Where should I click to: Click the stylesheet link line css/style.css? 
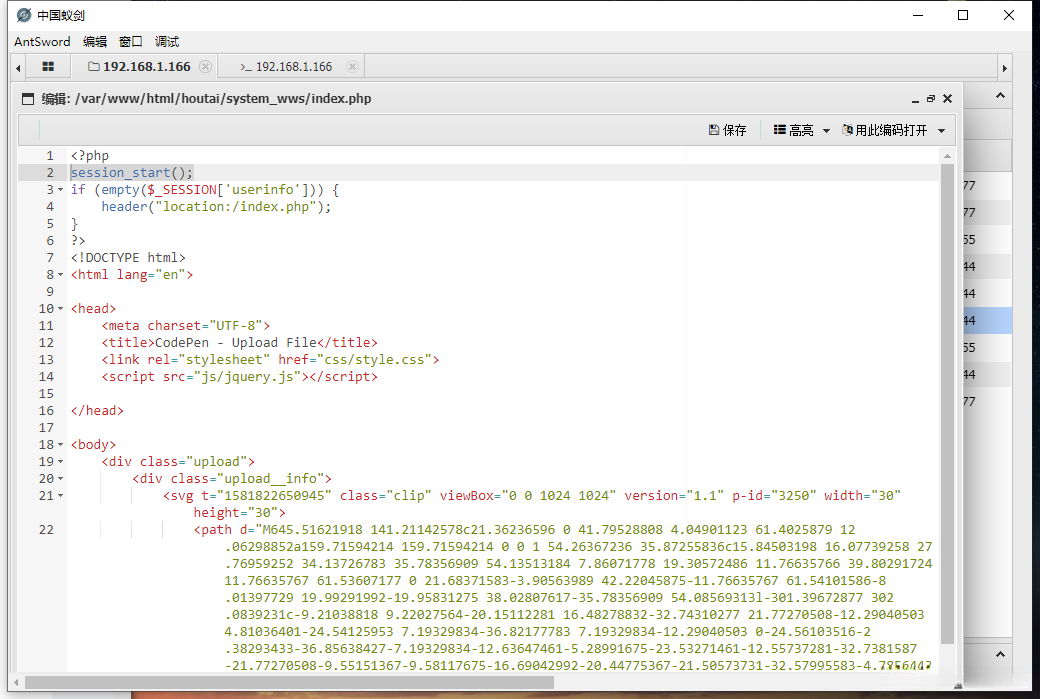270,359
